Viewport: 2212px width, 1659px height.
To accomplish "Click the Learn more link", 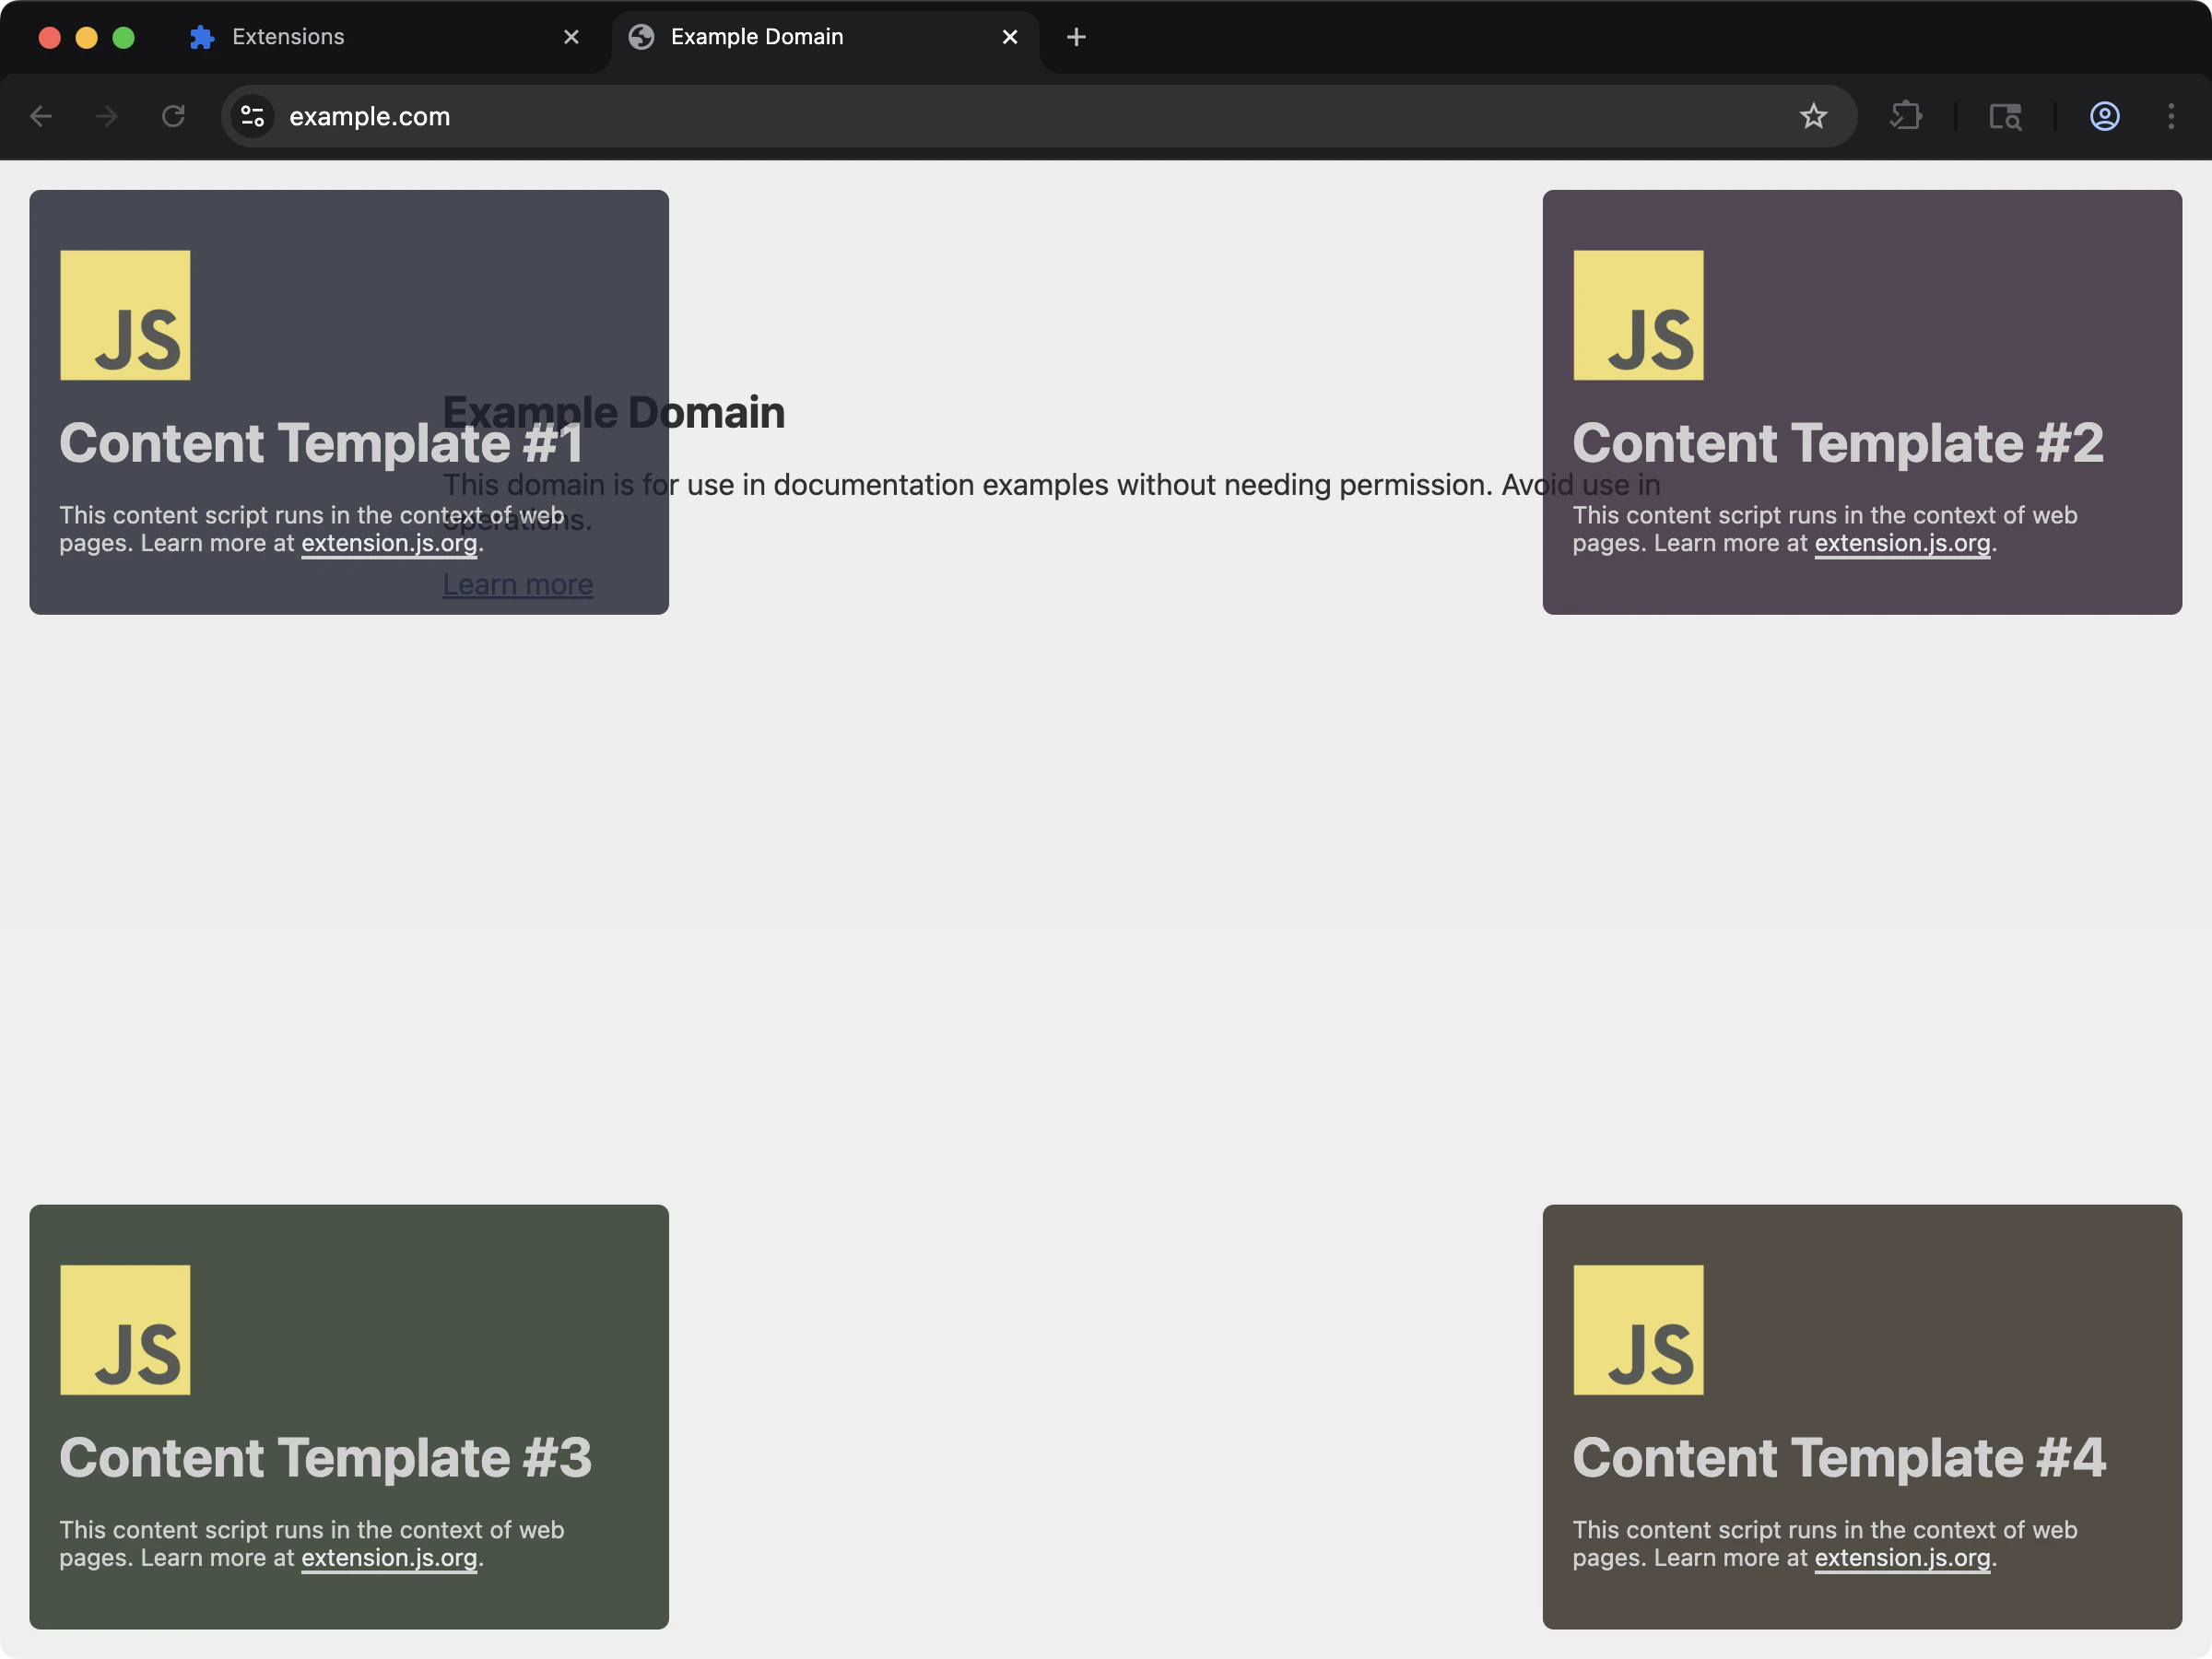I will [518, 583].
